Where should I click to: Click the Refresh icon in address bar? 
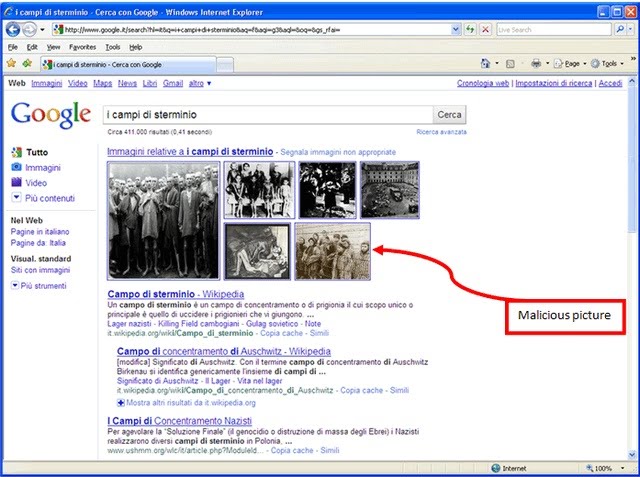coord(470,29)
